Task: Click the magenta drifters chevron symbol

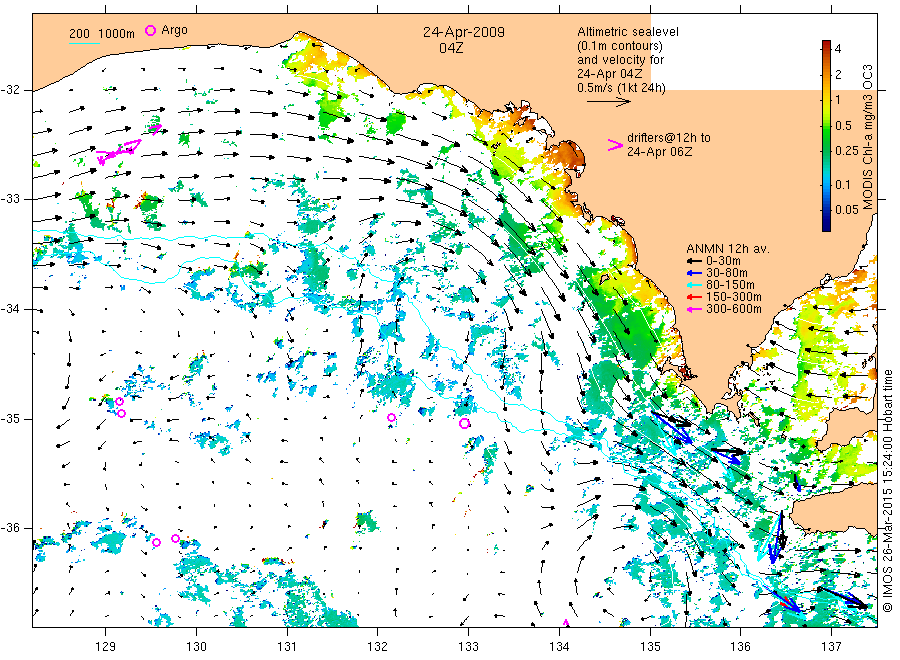Action: 615,145
